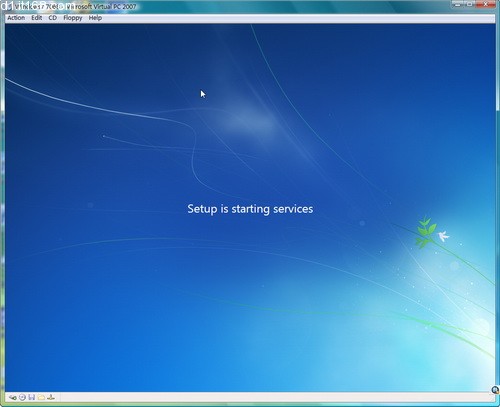500x407 pixels.
Task: Click the white bird graphic on setup screen
Action: (443, 236)
